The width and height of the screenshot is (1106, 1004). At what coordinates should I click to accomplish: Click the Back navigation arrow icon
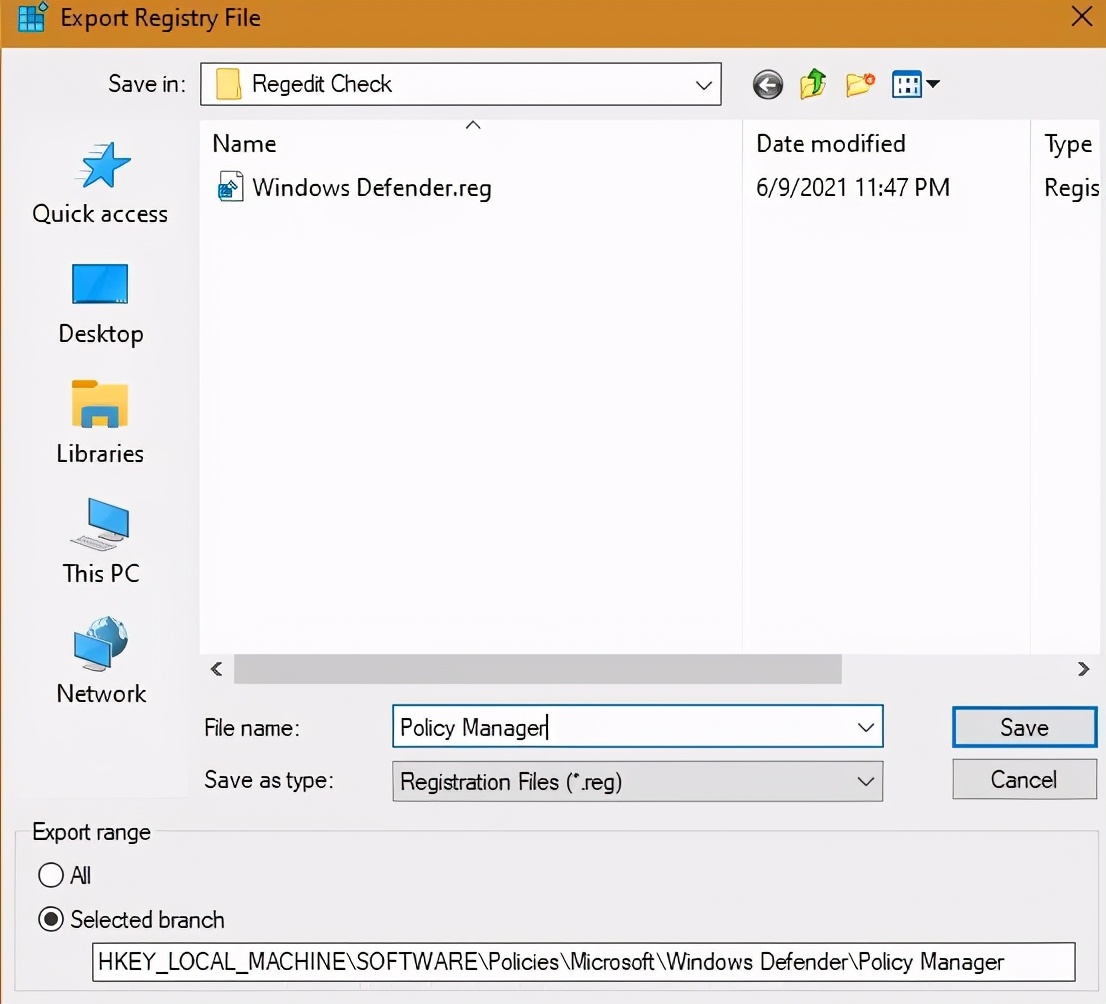tap(768, 84)
